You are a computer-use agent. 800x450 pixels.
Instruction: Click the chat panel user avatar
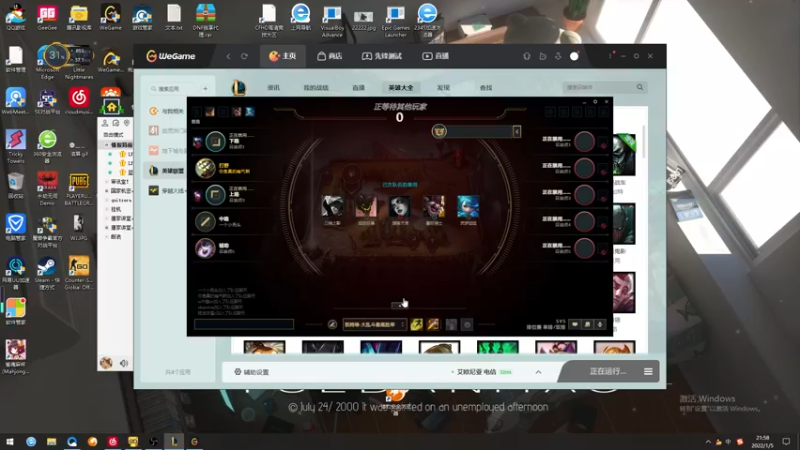106,363
